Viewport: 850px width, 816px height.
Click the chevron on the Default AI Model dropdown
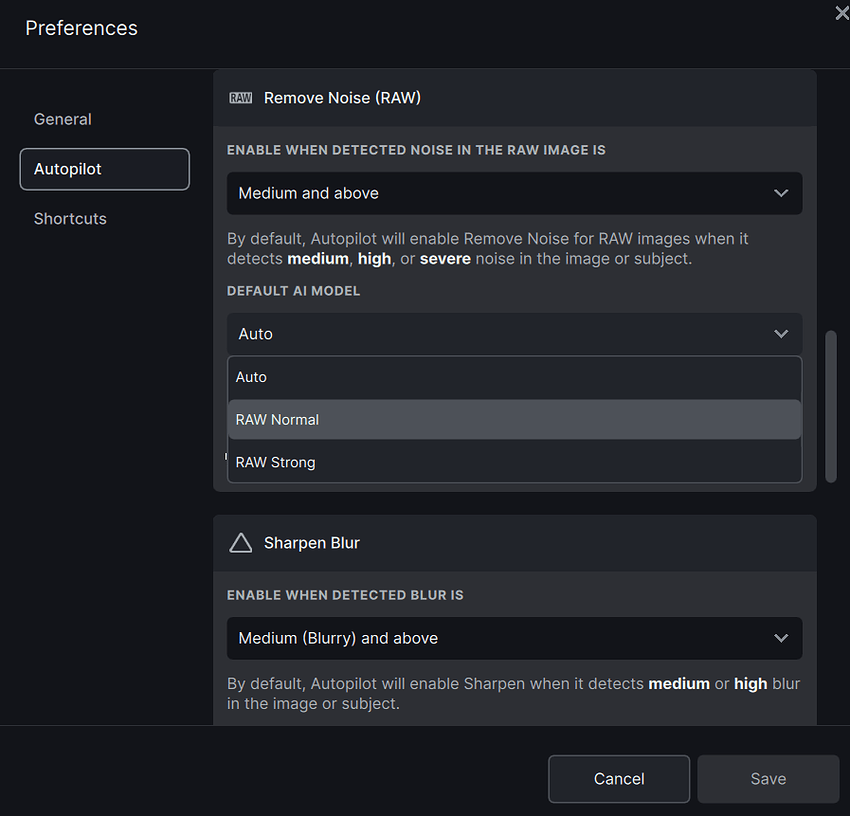[x=781, y=334]
